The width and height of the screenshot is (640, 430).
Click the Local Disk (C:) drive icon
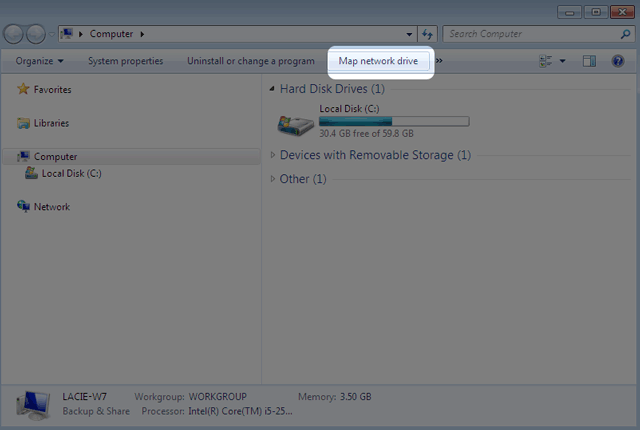pos(296,125)
